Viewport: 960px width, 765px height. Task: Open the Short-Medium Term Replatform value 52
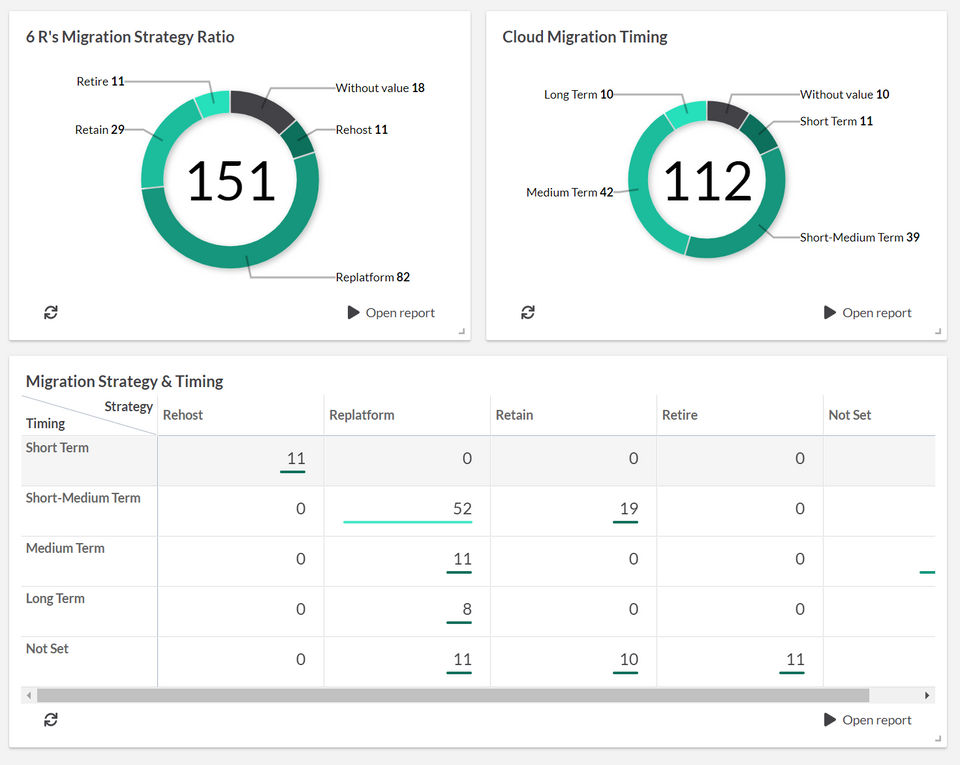462,509
